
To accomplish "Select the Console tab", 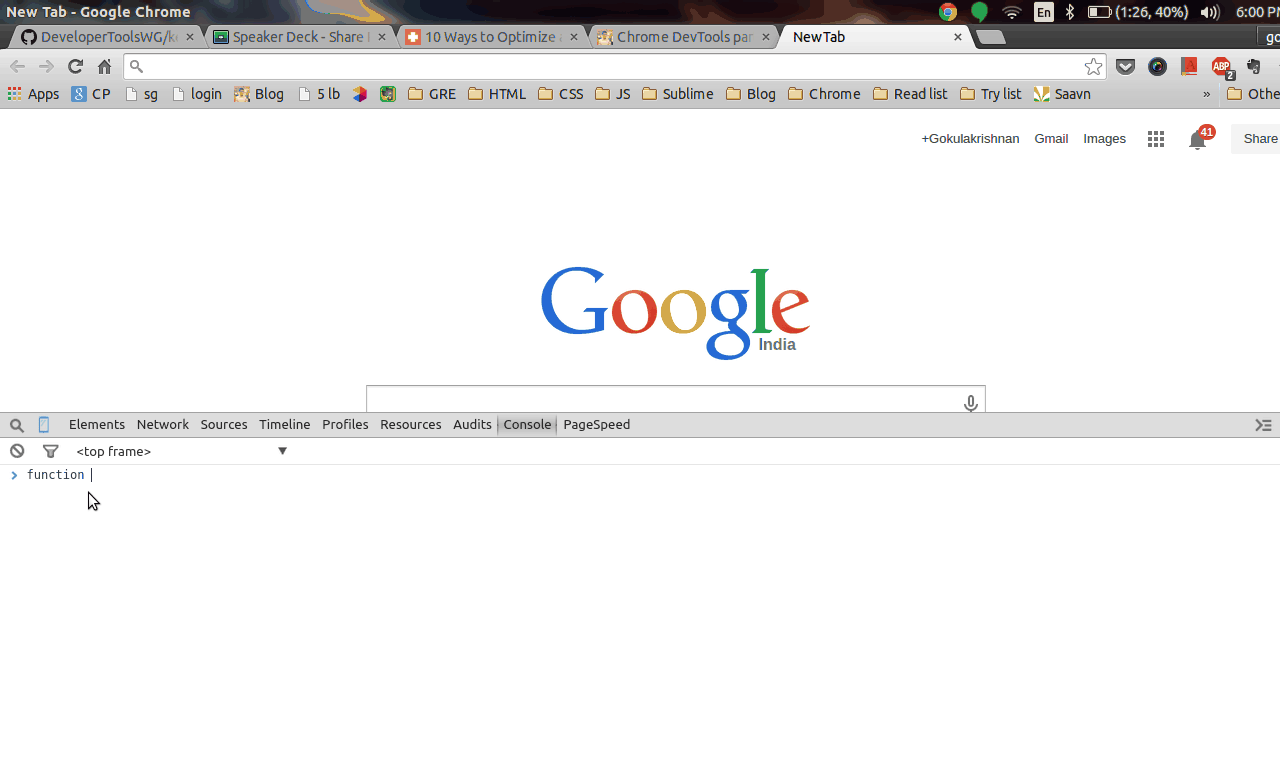I will pos(527,425).
